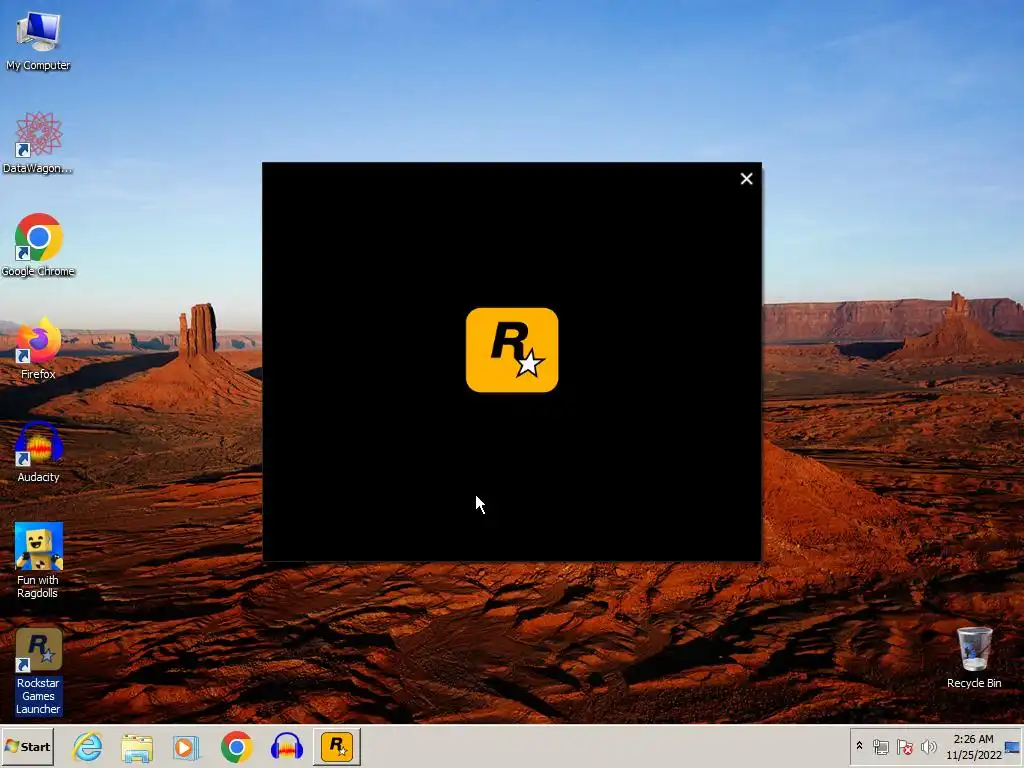
Task: Close the Rockstar launcher splash window
Action: coord(746,179)
